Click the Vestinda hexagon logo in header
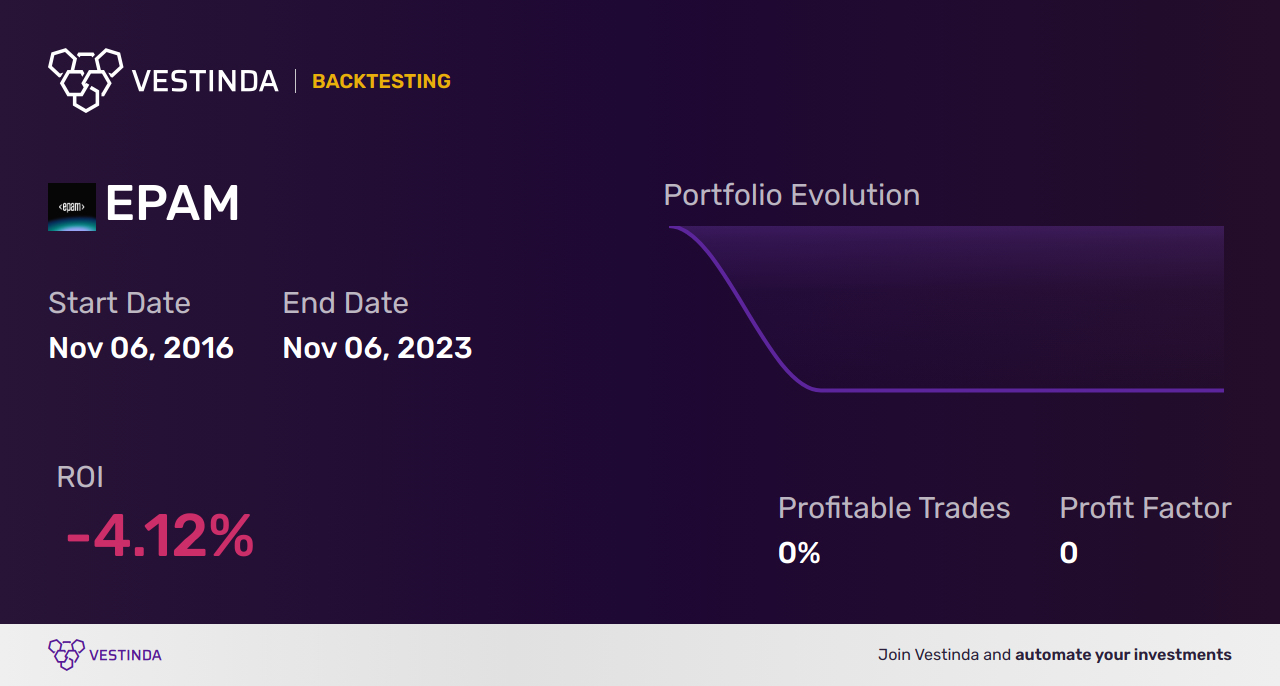This screenshot has width=1280, height=686. 86,79
